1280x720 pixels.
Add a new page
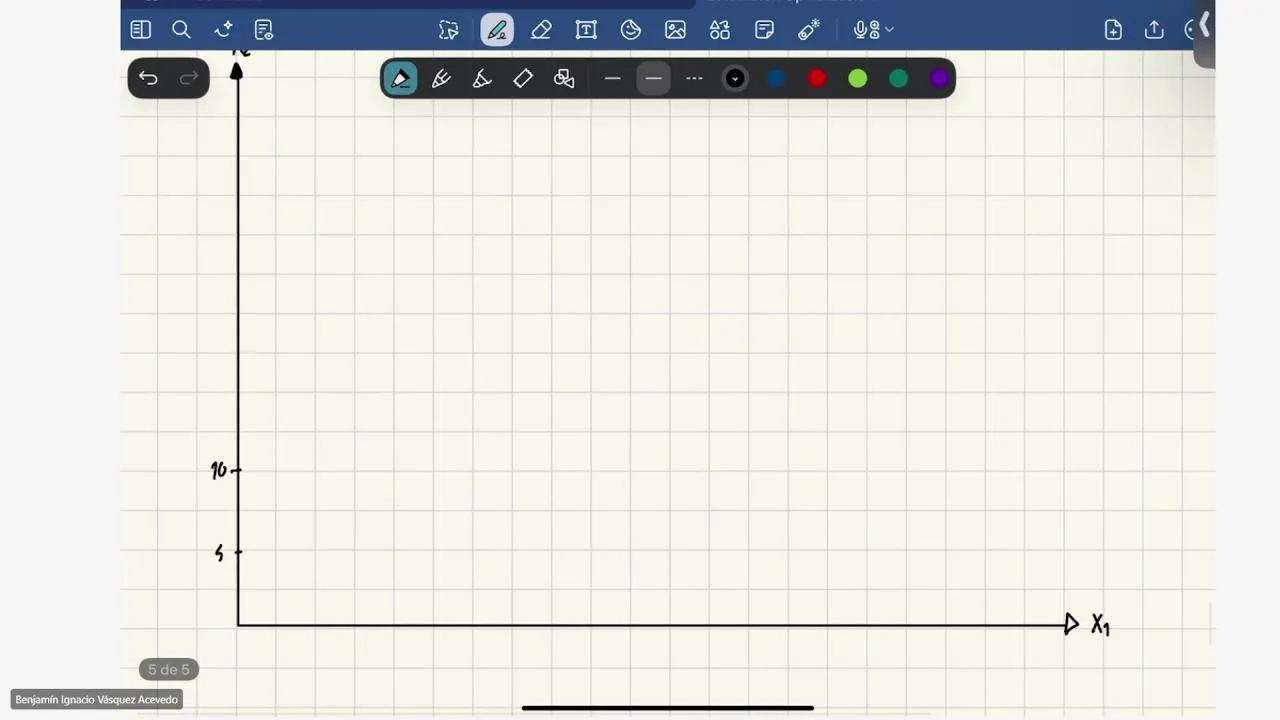coord(1113,30)
